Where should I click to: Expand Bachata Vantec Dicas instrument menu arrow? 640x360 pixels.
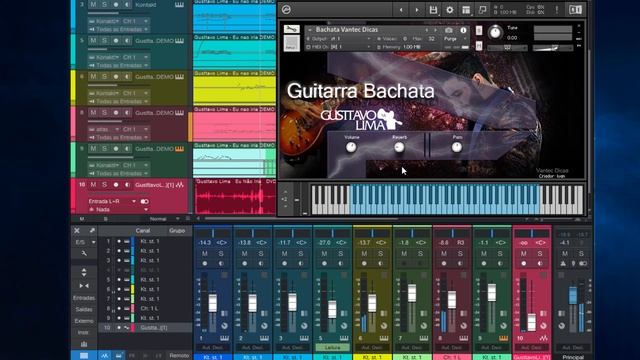310,30
